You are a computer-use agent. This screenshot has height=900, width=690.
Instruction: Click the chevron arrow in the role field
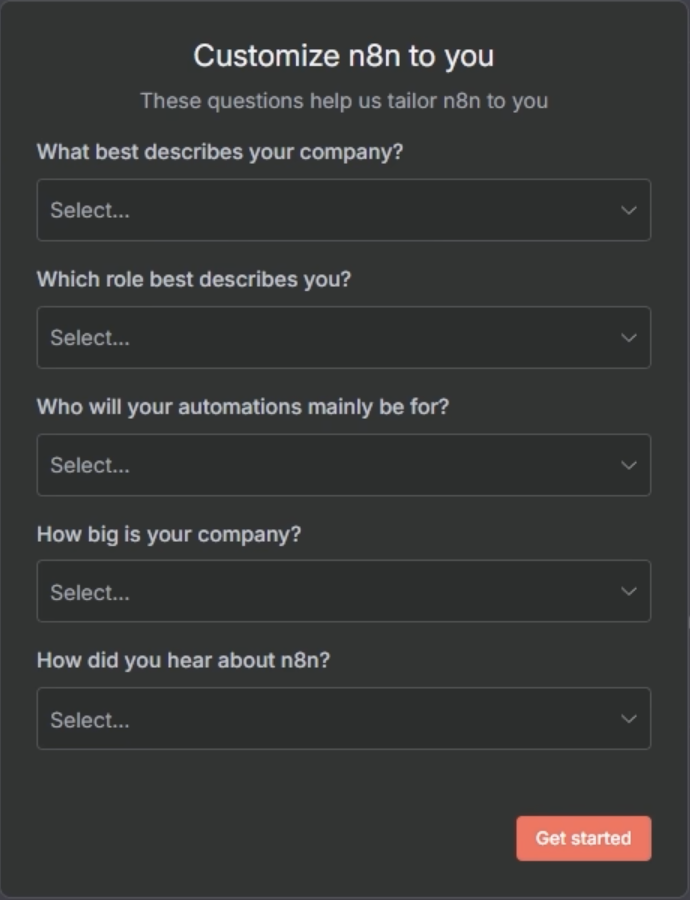(x=628, y=338)
